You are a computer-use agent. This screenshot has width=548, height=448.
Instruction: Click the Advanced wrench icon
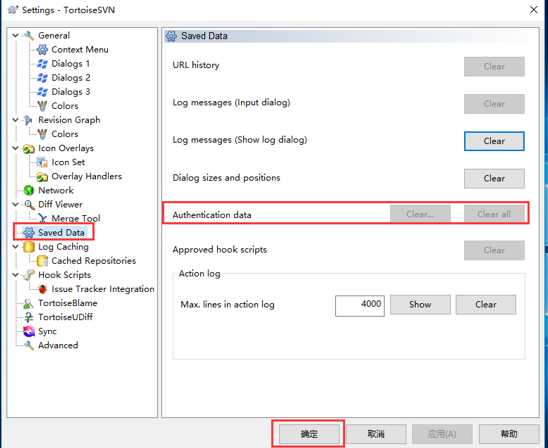click(29, 346)
